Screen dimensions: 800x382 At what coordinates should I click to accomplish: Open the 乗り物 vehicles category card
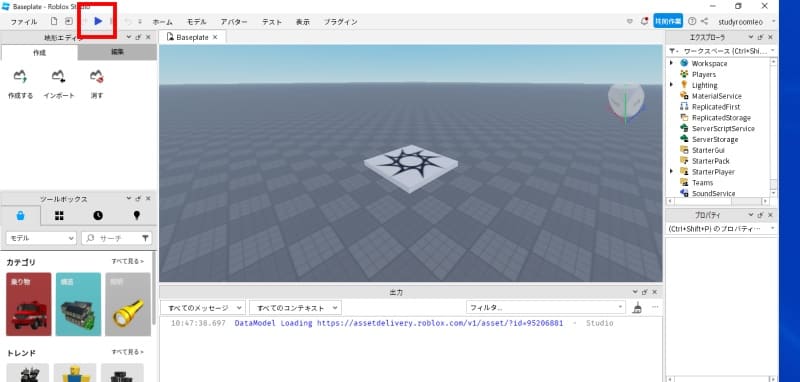(29, 304)
